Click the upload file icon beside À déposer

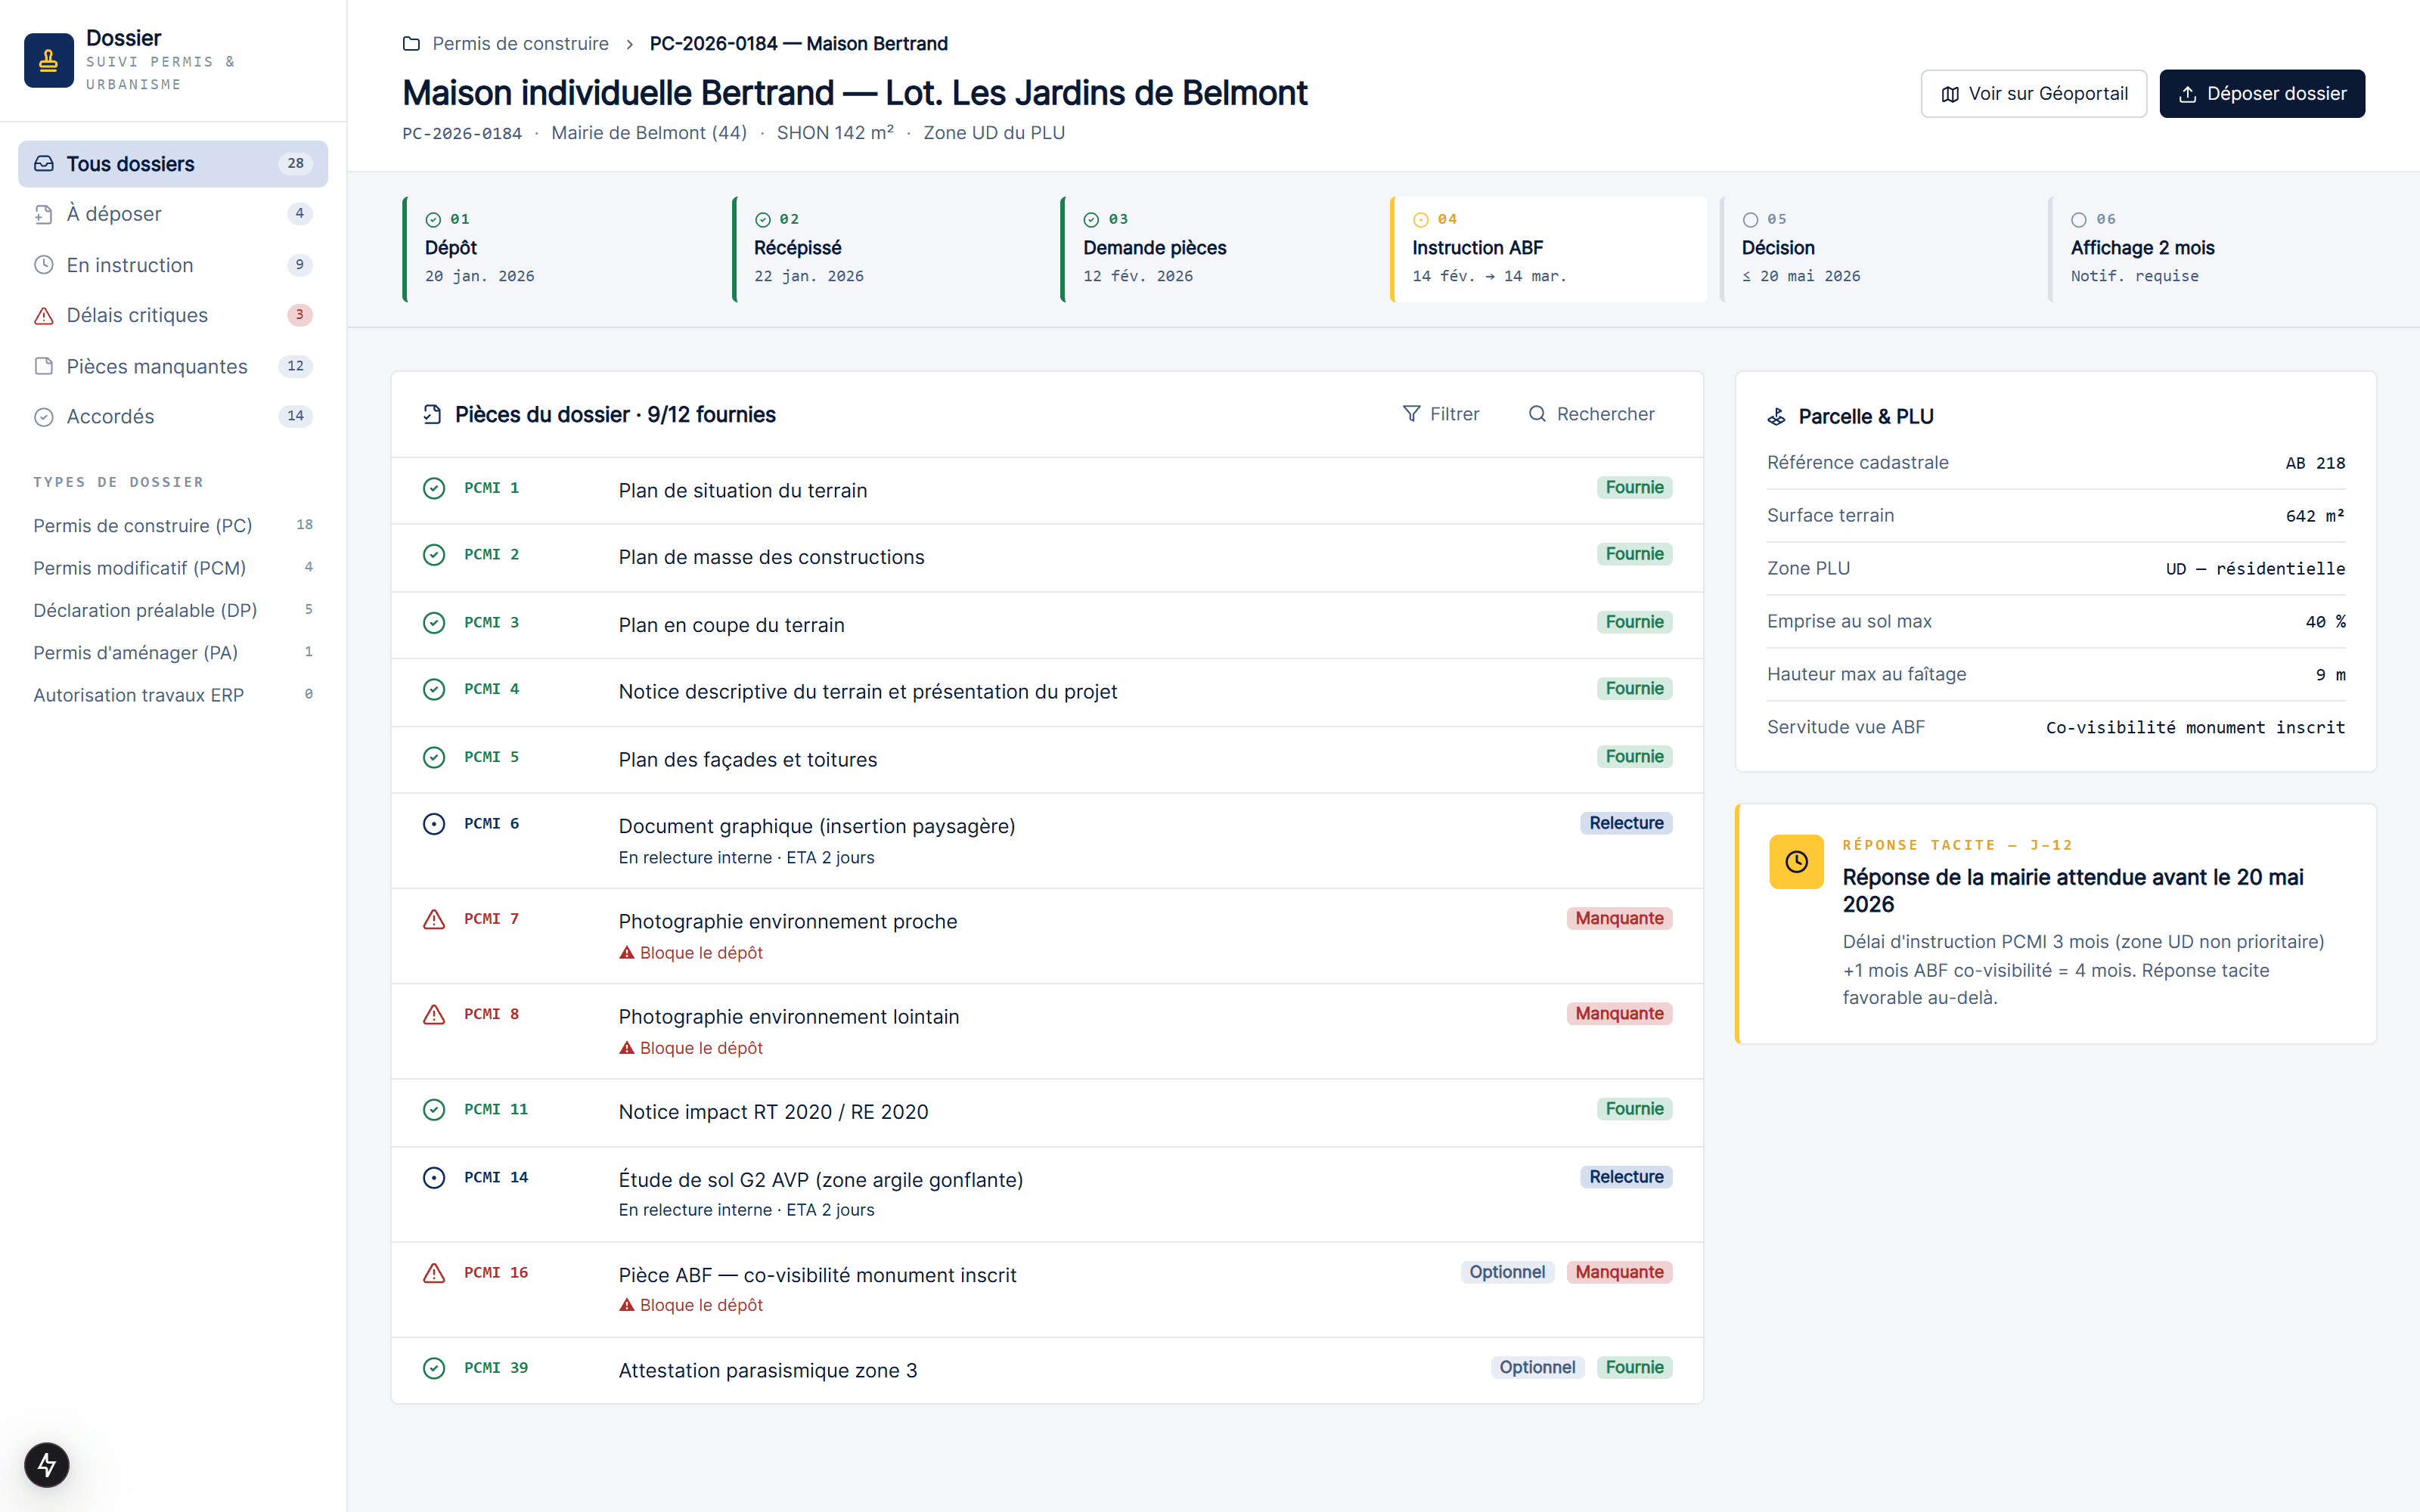(44, 214)
